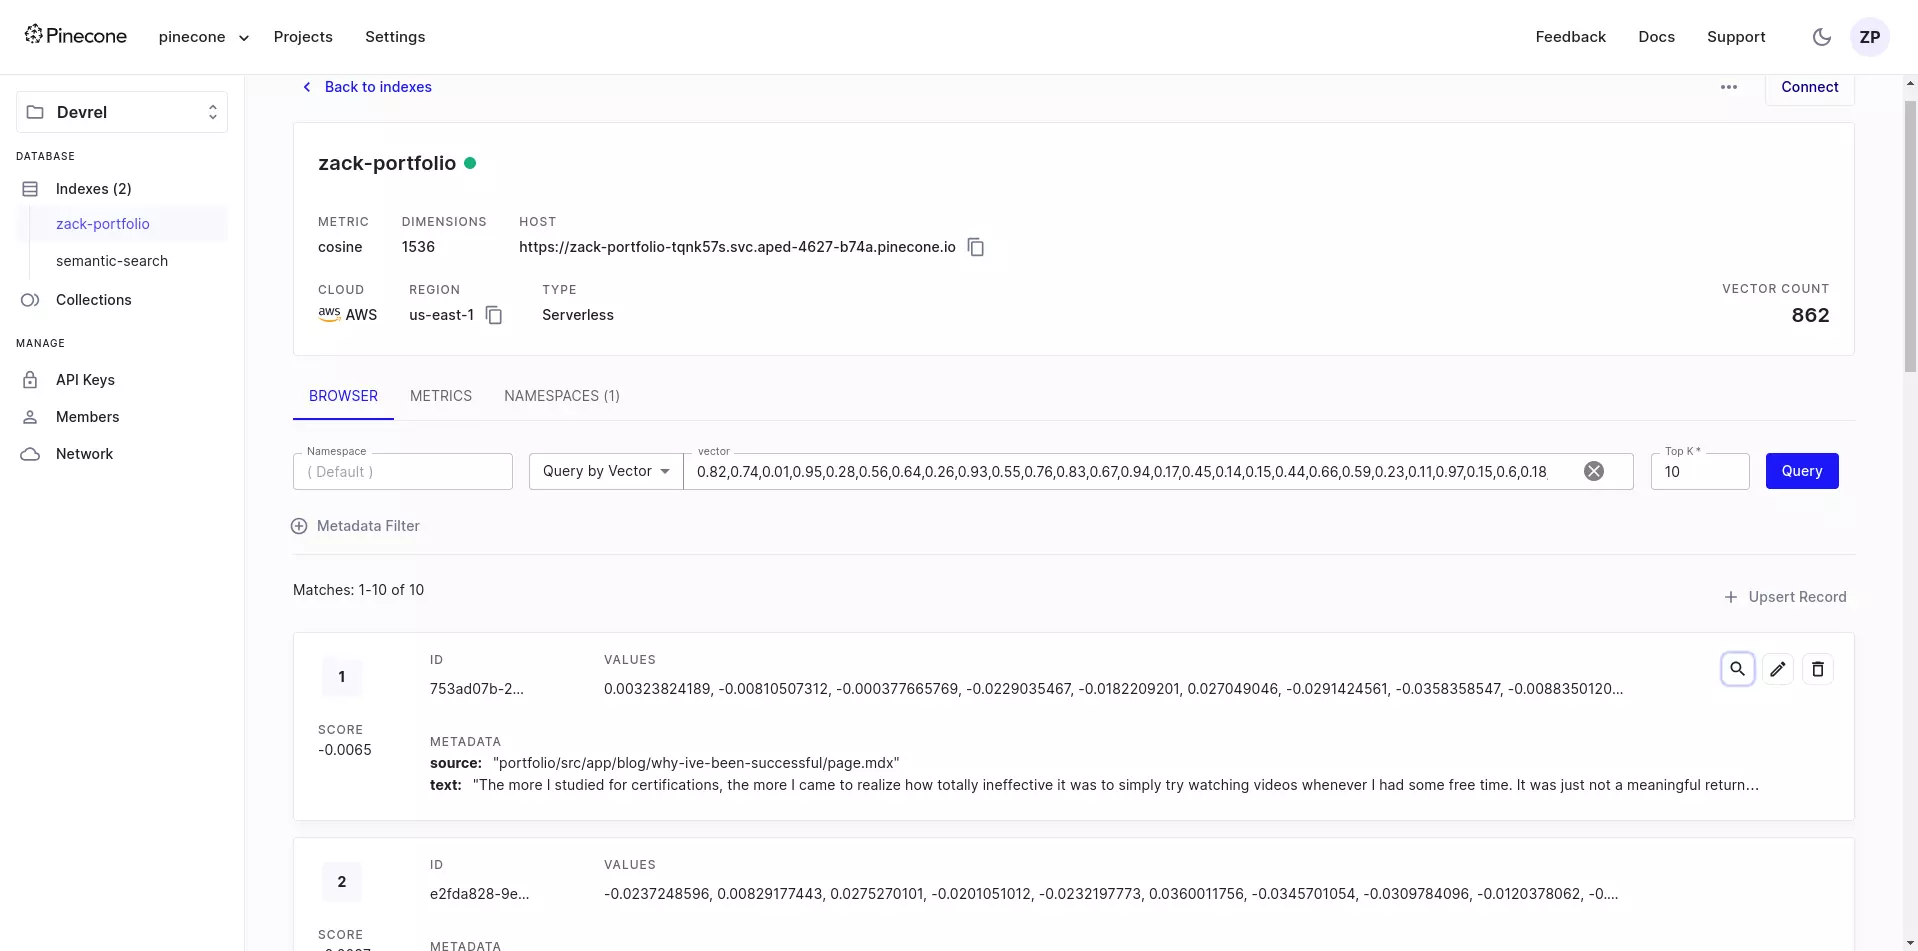The image size is (1918, 951).
Task: Open the Devrel project selector
Action: [x=122, y=112]
